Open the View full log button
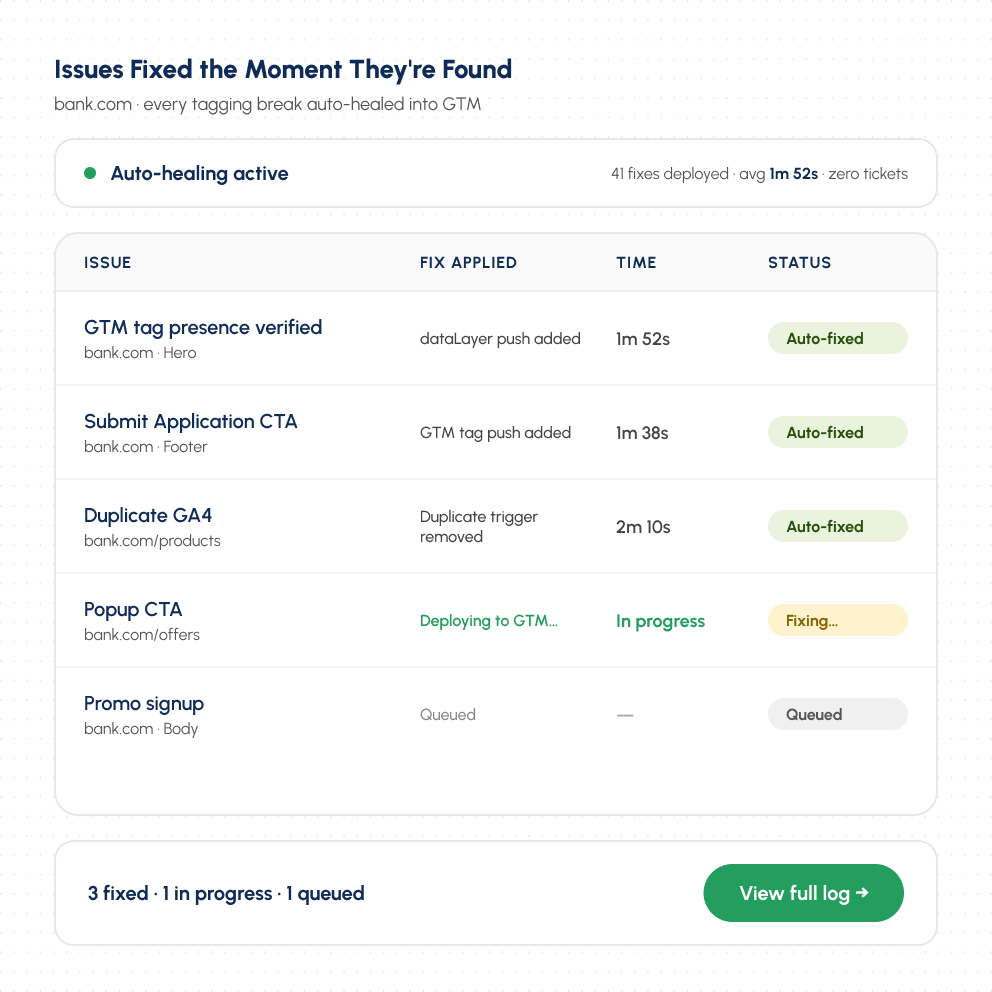Screen dimensions: 992x992 (x=803, y=893)
